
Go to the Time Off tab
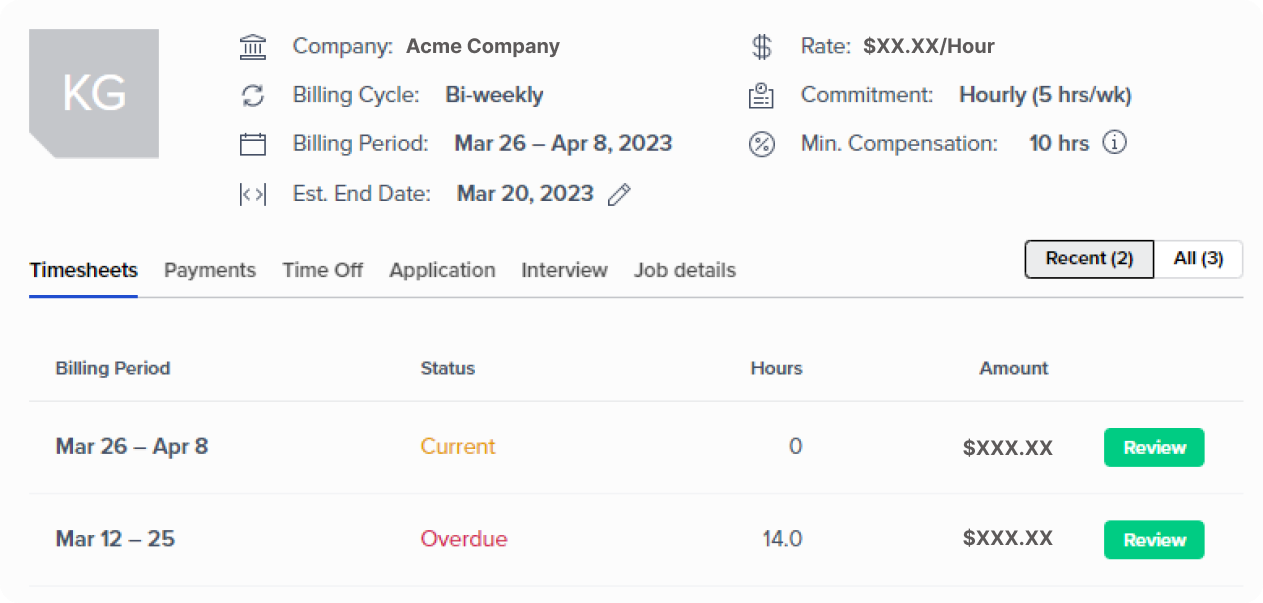[x=322, y=270]
